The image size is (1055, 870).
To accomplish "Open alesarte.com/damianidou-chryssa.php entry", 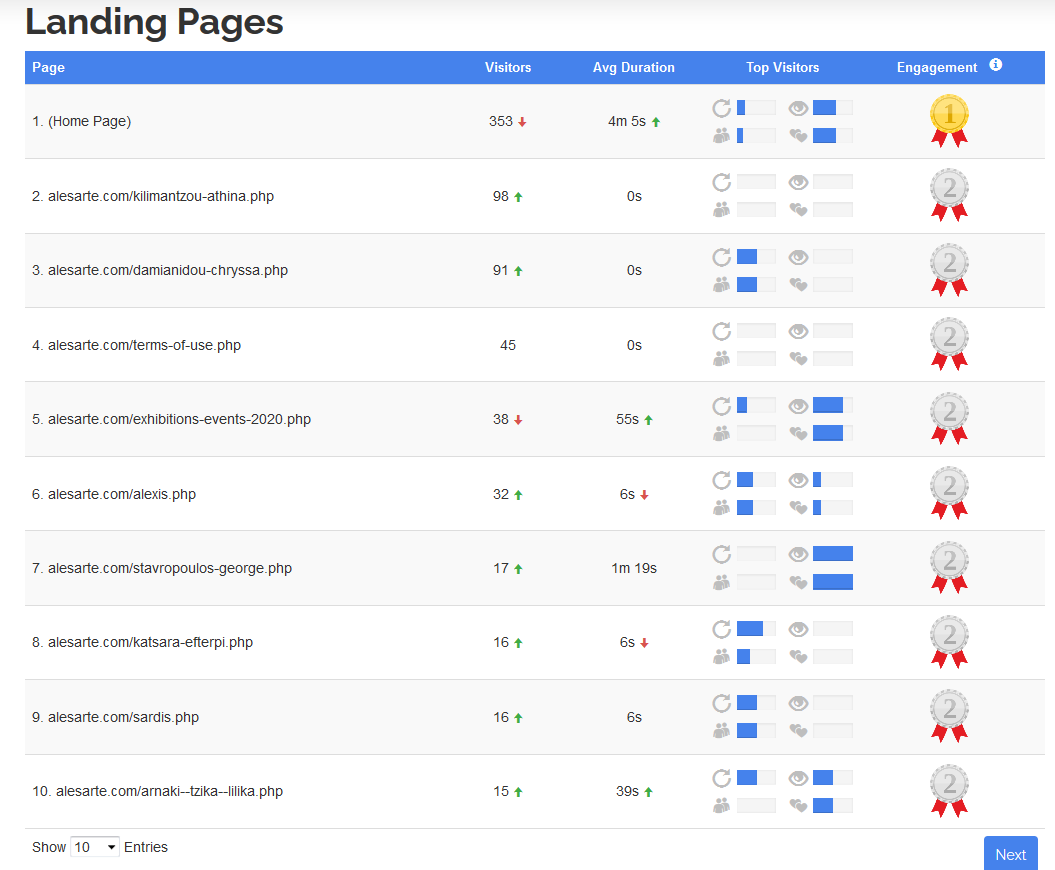I will click(159, 270).
